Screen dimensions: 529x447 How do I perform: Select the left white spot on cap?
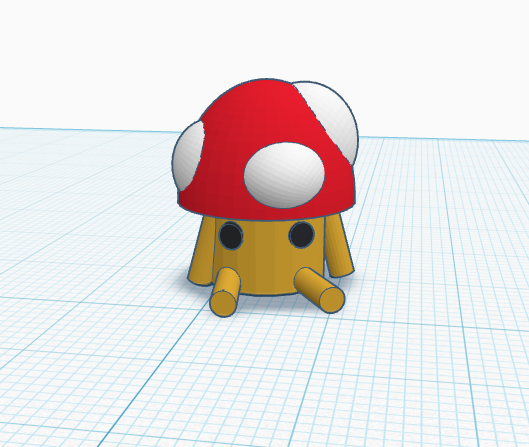(x=188, y=156)
